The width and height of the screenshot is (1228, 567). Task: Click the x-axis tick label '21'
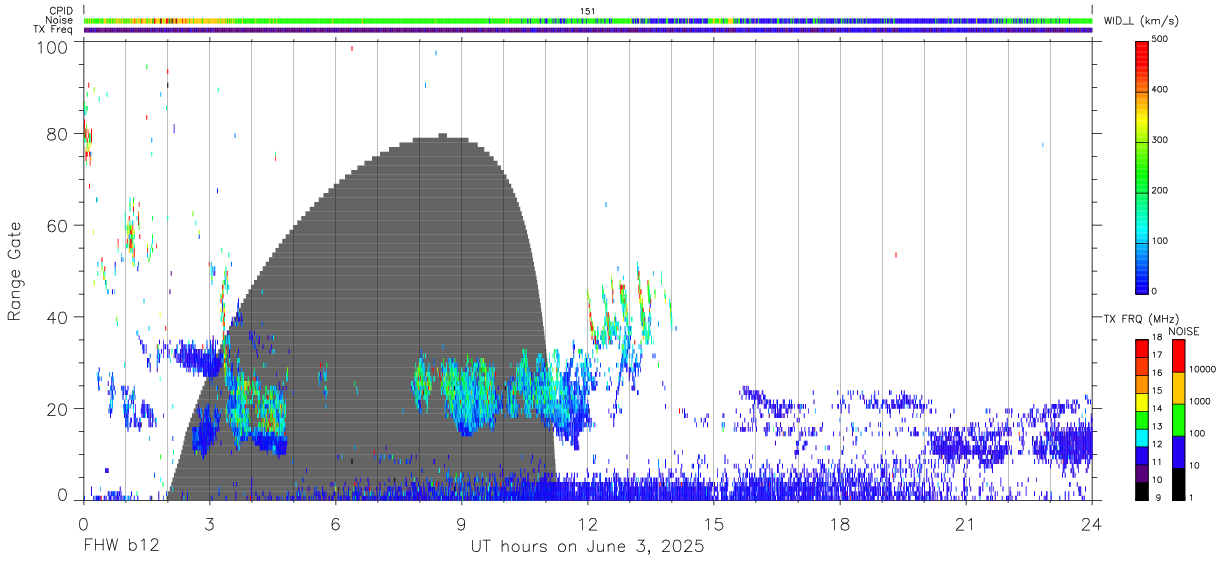point(965,523)
